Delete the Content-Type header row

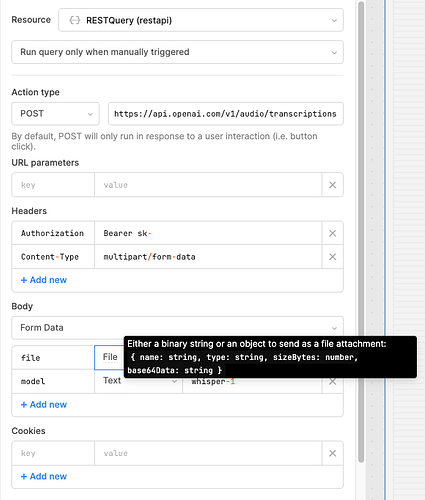pos(332,257)
